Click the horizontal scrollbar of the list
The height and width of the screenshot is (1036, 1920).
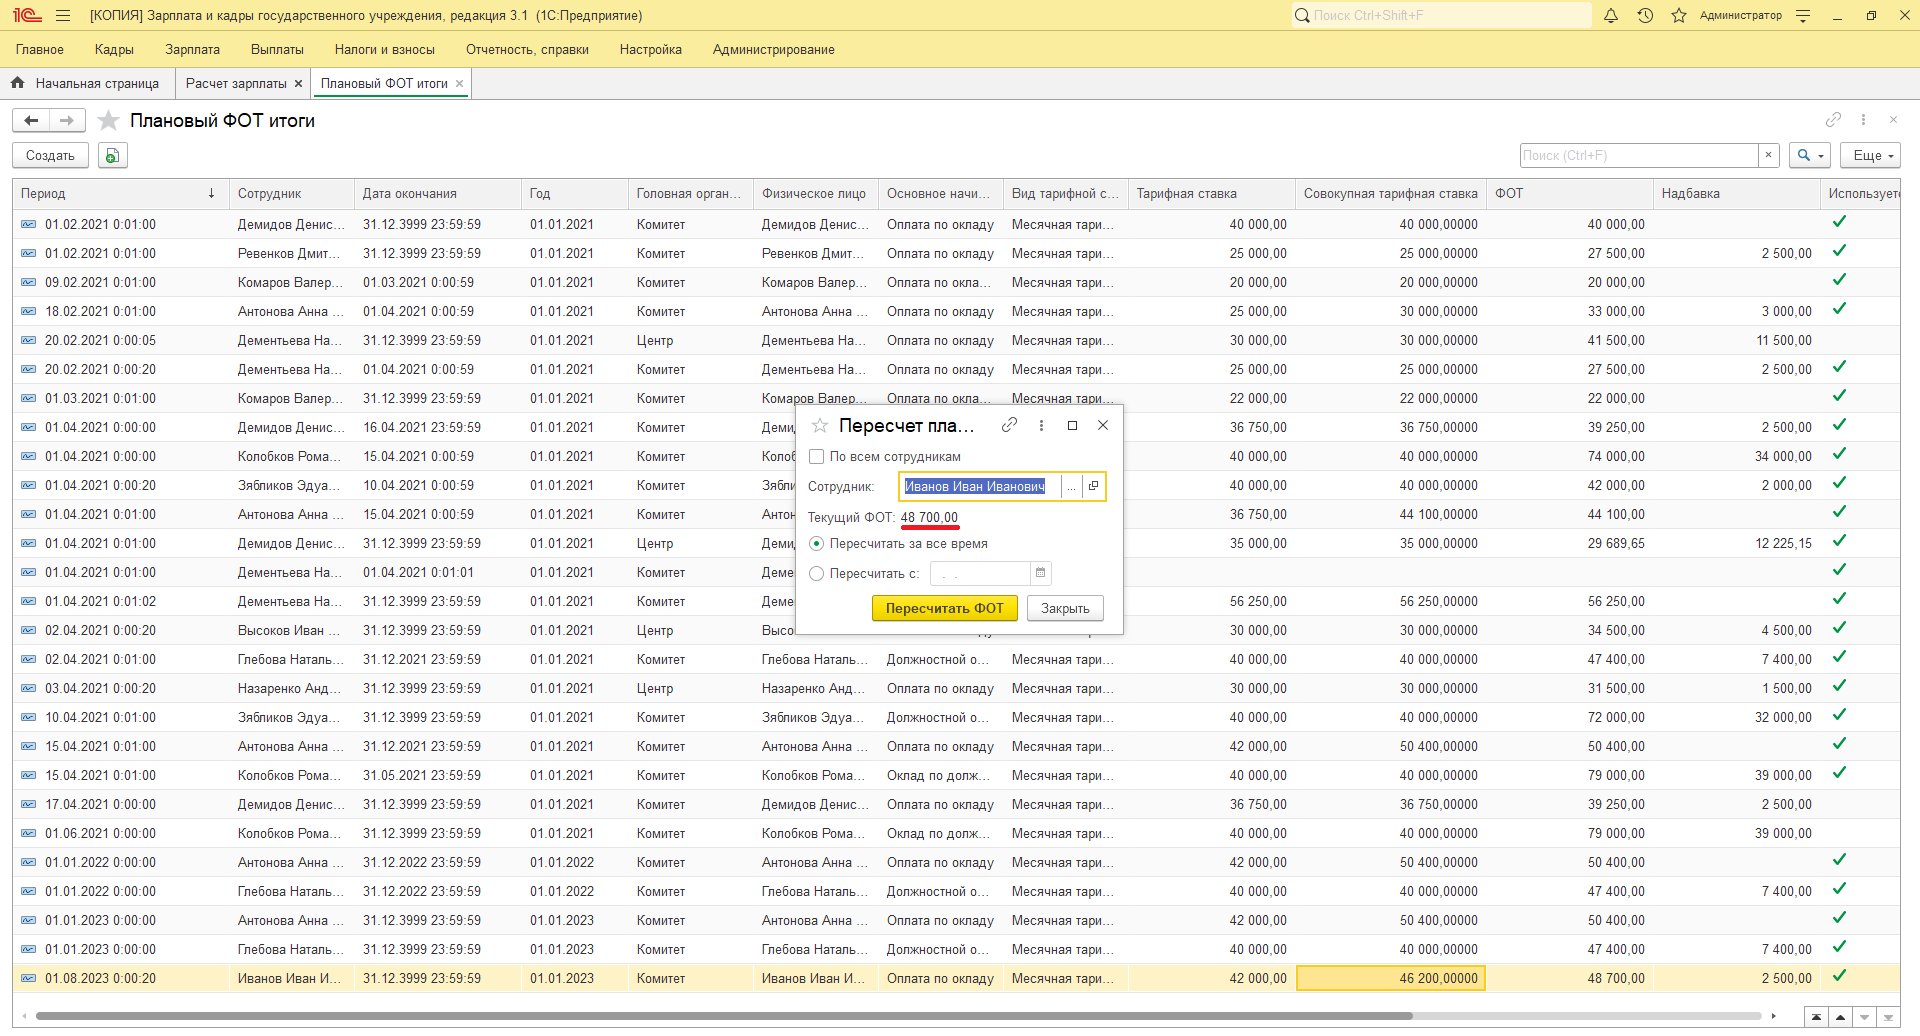724,1016
